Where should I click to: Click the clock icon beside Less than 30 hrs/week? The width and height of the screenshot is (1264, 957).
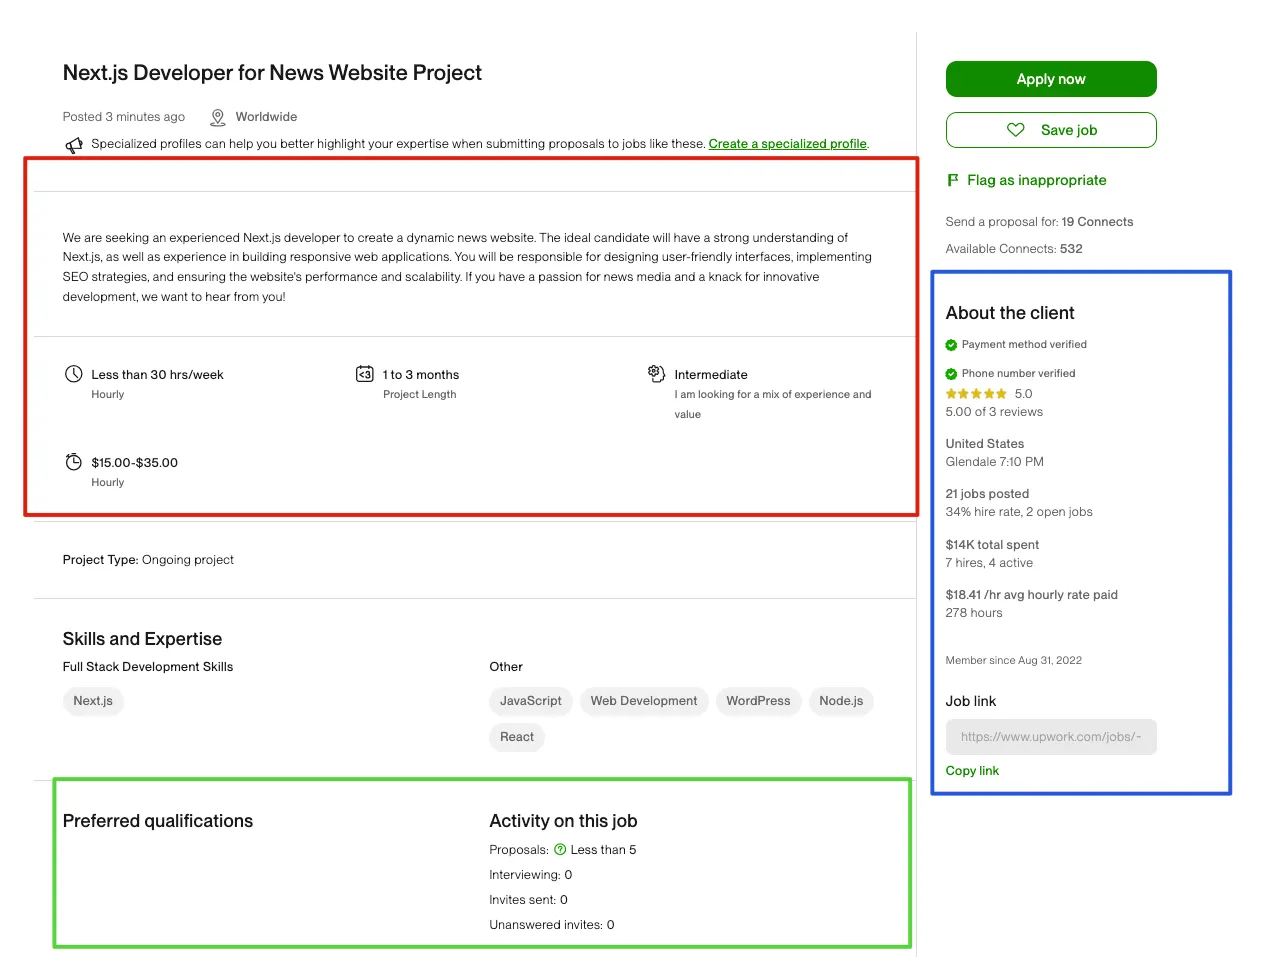point(73,373)
